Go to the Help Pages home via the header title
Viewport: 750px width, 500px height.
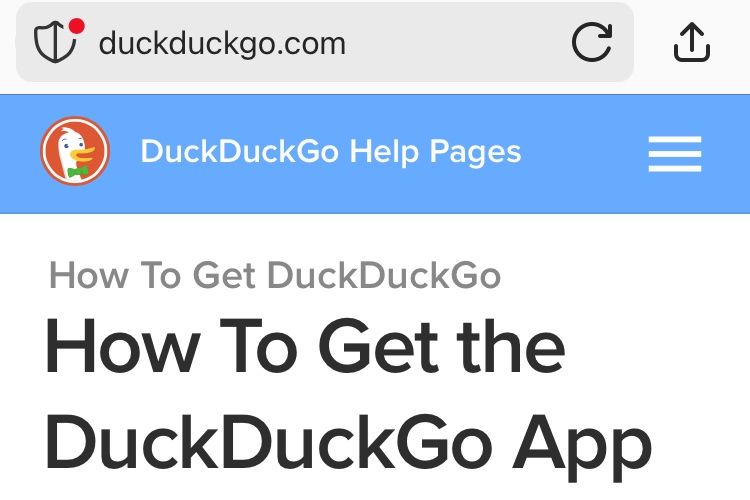[x=331, y=152]
